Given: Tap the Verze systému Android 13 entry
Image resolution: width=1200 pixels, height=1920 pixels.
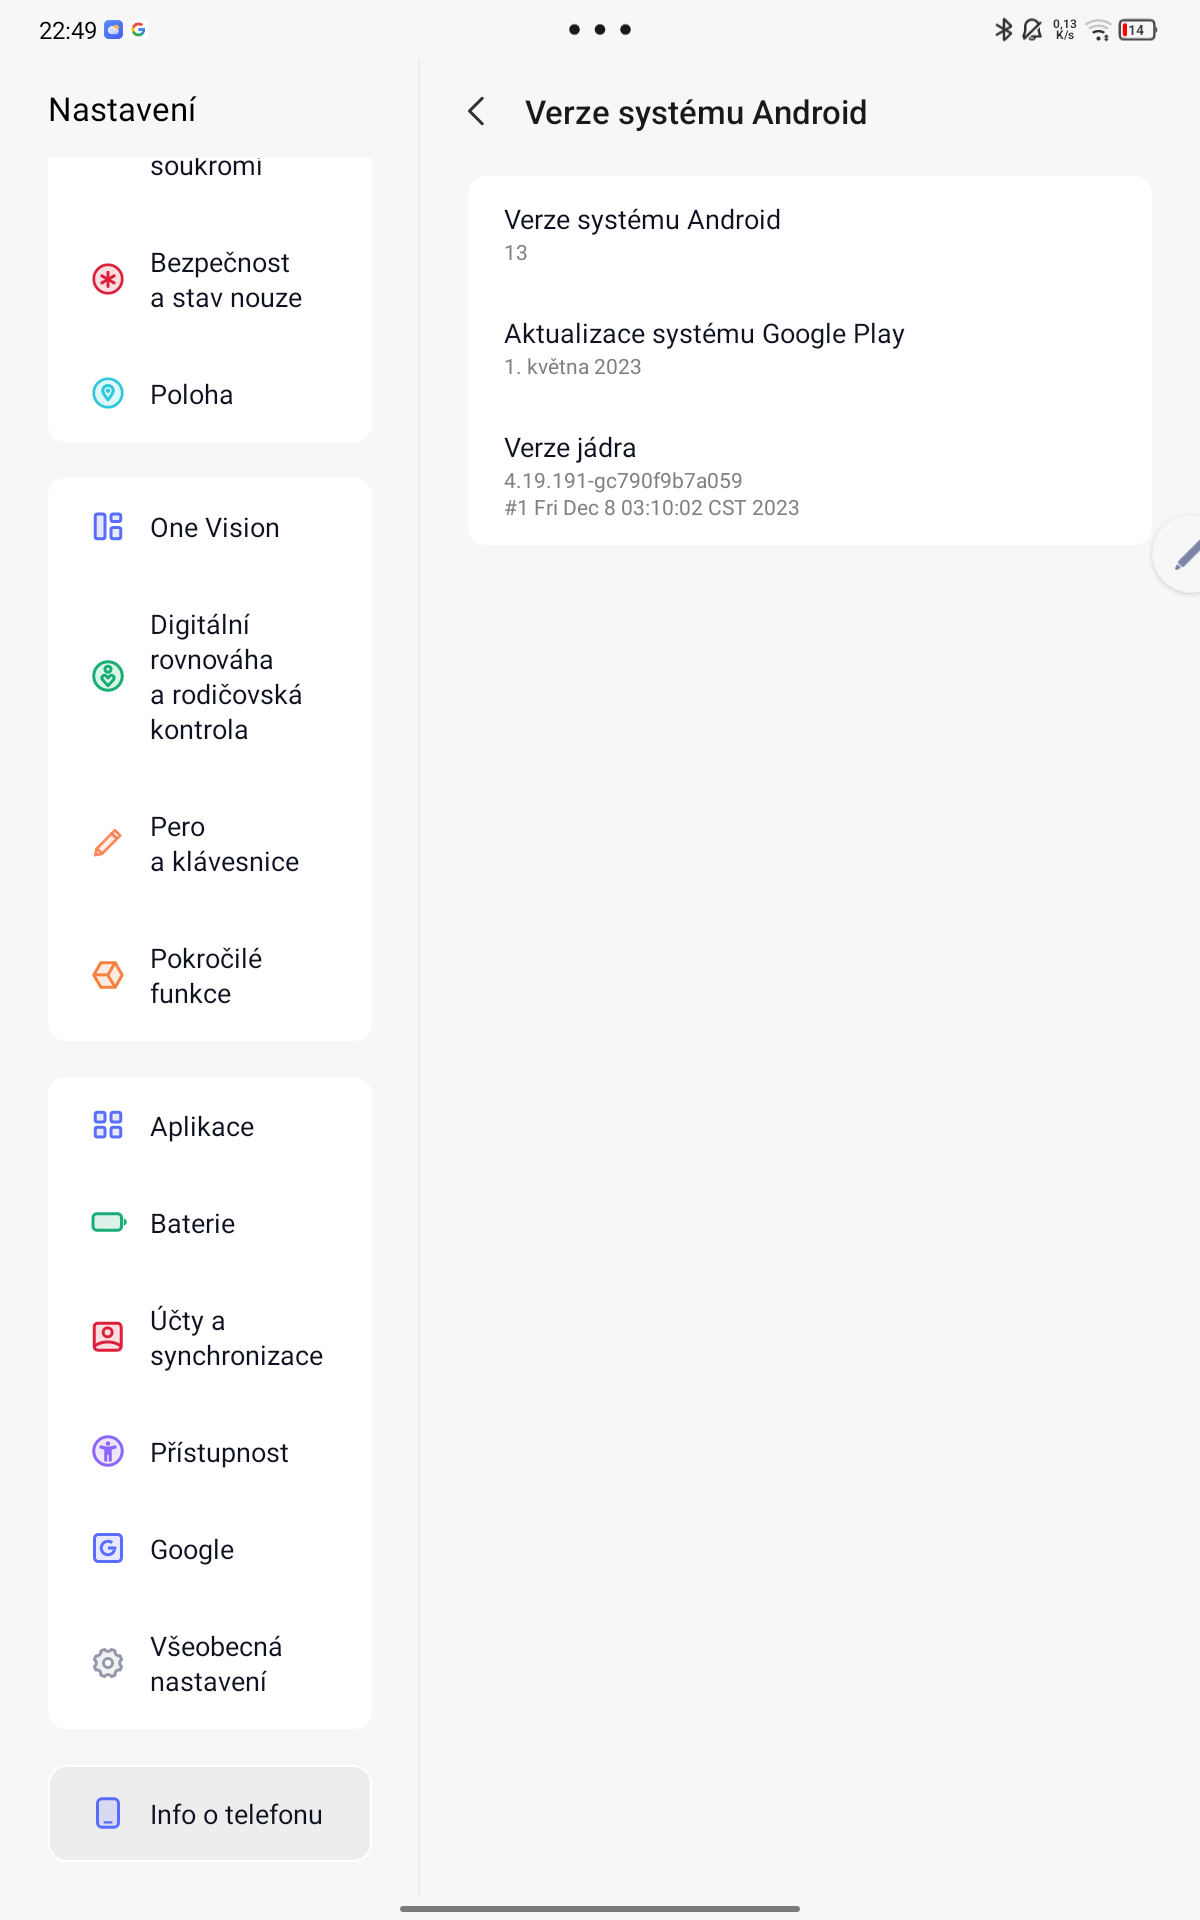Looking at the screenshot, I should [810, 235].
